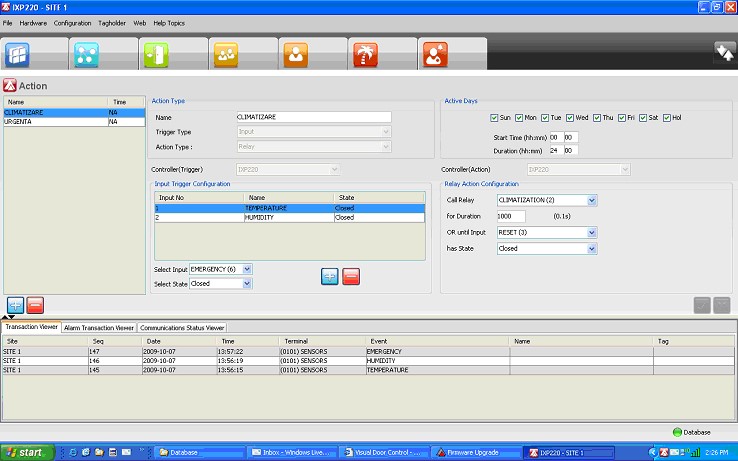Toggle the Thu active day checkbox
This screenshot has height=461, width=738.
click(597, 118)
